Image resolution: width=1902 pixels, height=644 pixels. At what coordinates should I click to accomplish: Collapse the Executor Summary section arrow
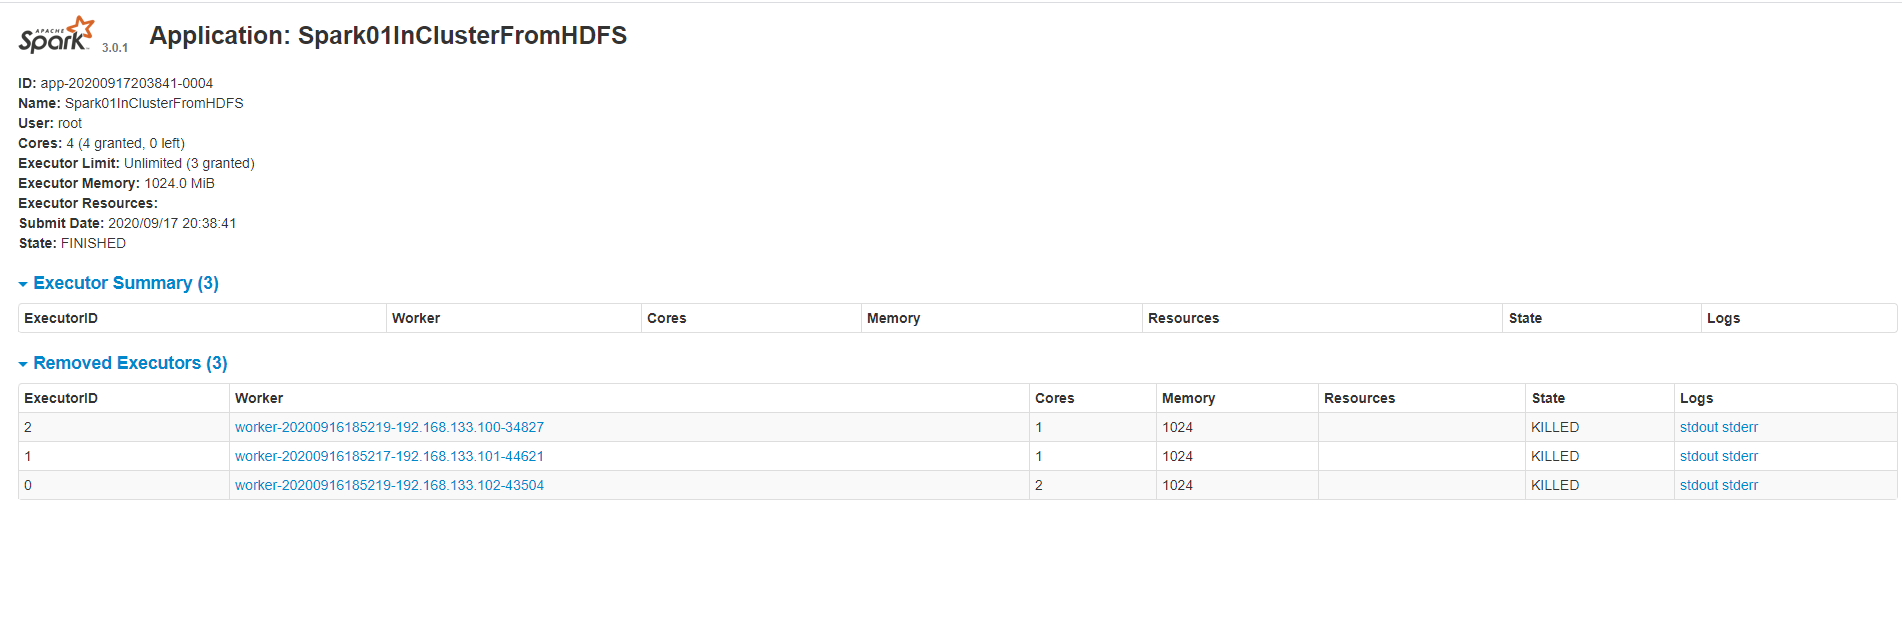[x=23, y=284]
